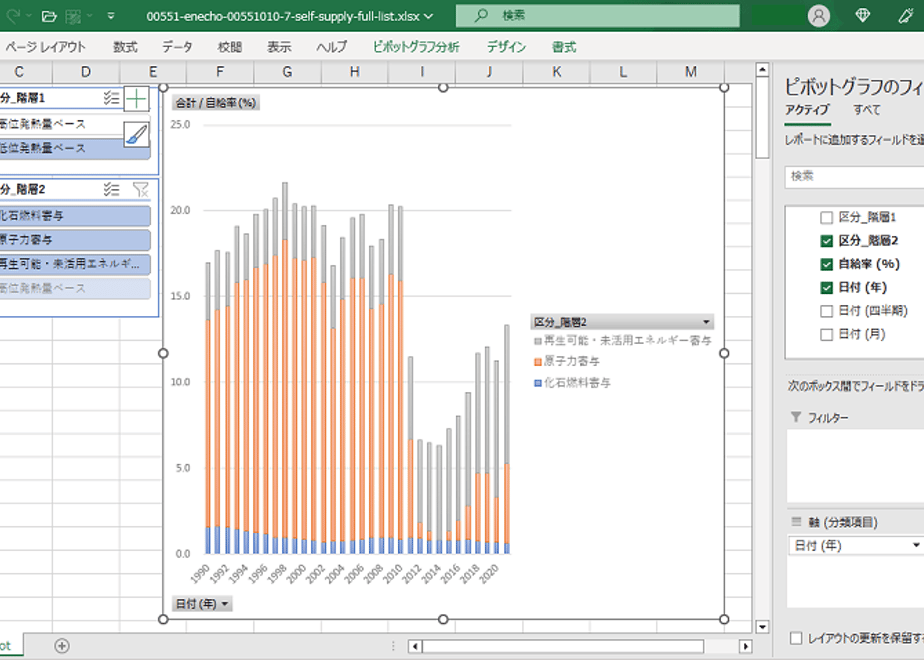This screenshot has height=660, width=924.
Task: Click the open folder icon
Action: click(x=50, y=16)
